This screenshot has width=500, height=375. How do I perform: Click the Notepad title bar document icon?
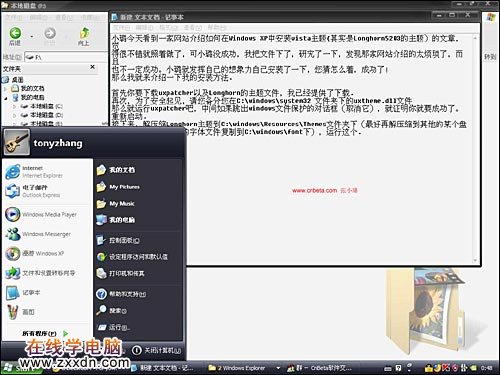(115, 17)
